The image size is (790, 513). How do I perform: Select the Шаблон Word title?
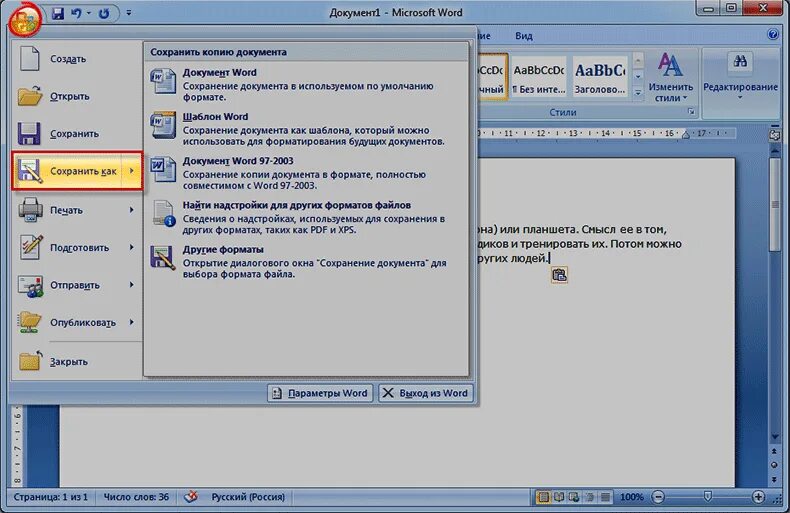(215, 116)
